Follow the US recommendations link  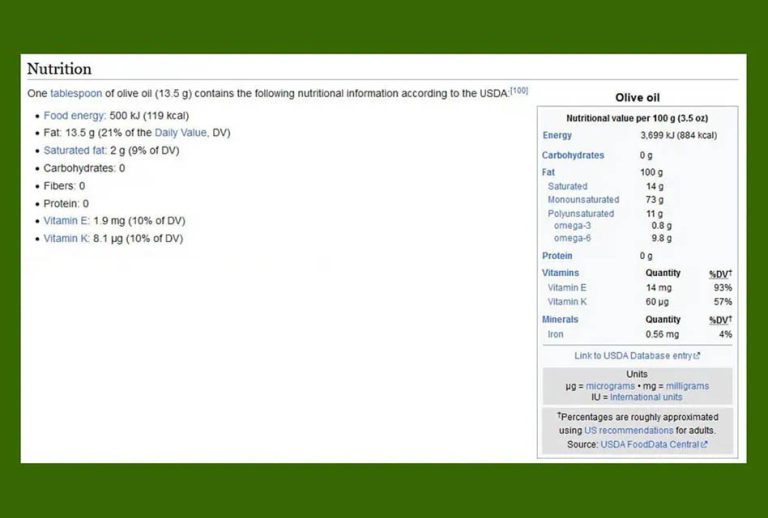tap(629, 431)
